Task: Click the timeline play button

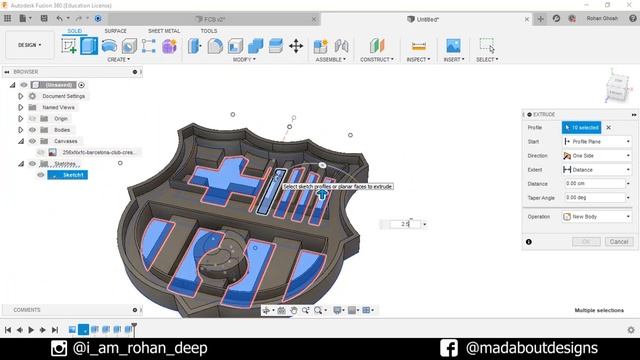Action: tap(31, 330)
